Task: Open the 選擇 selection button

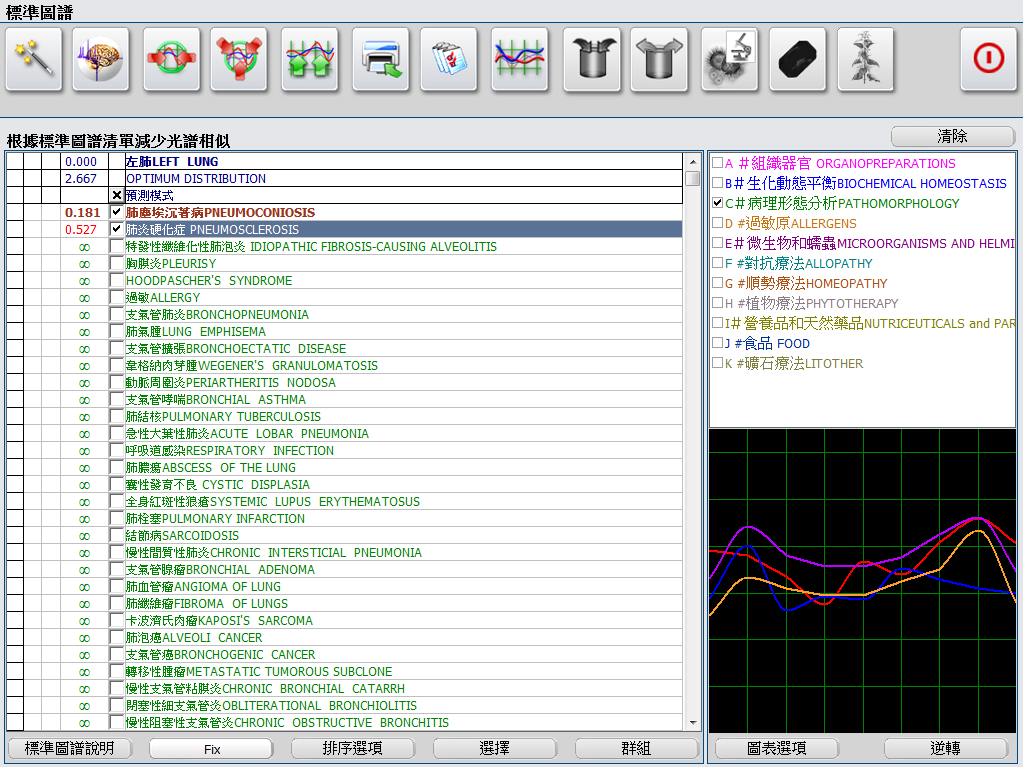Action: click(x=494, y=748)
